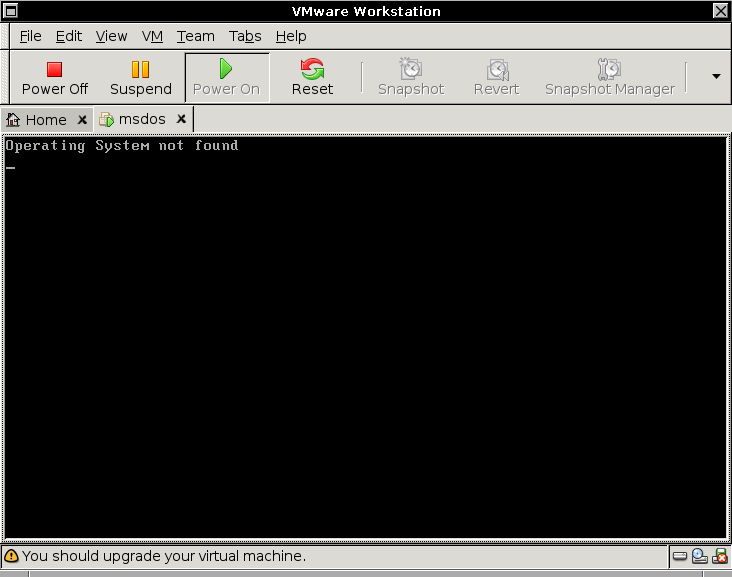Suspend the virtual machine
This screenshot has width=732, height=577.
point(141,77)
